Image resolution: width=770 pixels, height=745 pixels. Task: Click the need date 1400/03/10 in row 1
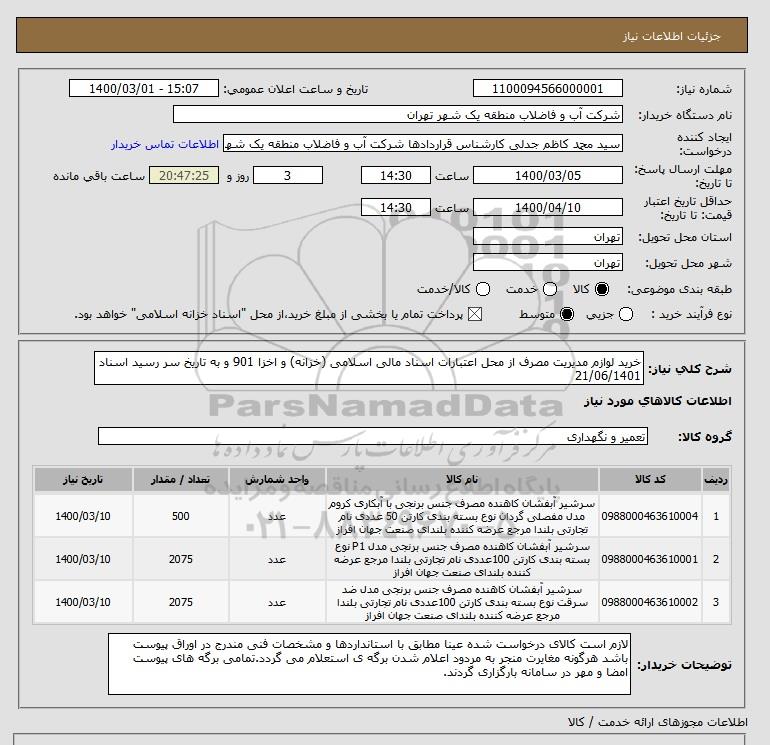83,516
